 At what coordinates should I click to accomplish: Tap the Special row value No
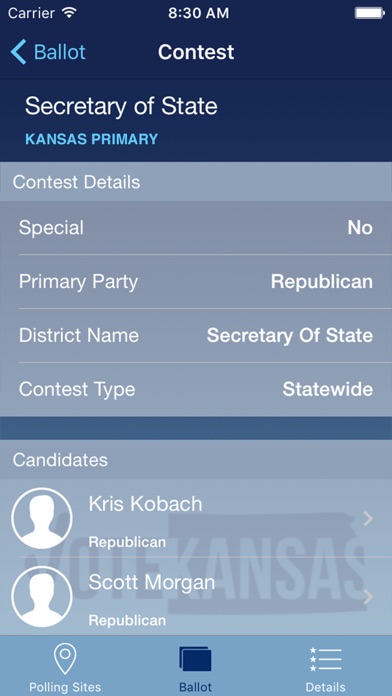coord(360,228)
